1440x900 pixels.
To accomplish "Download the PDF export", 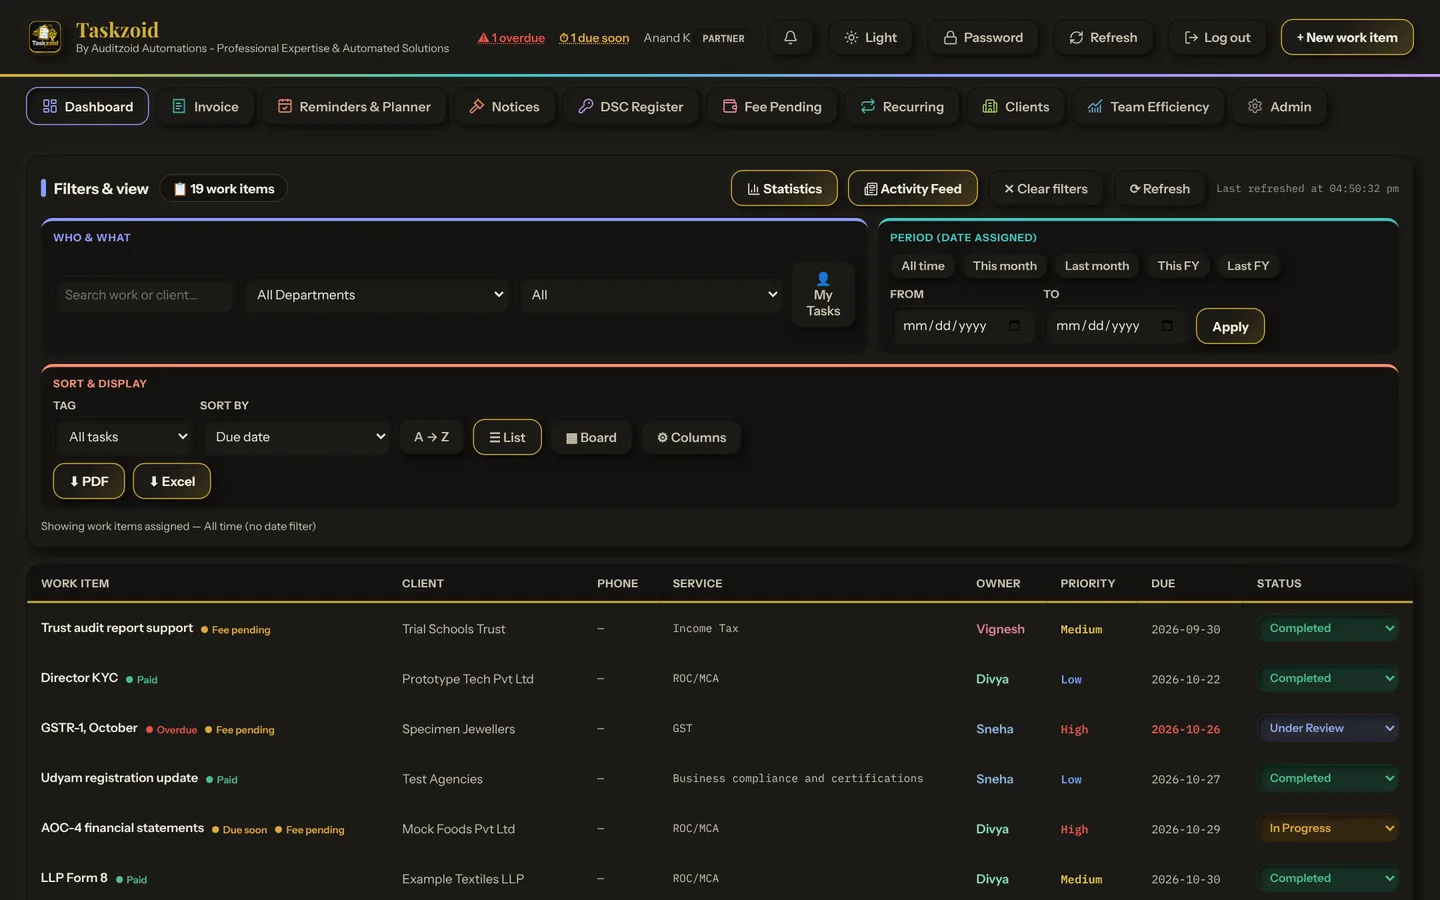I will (89, 481).
